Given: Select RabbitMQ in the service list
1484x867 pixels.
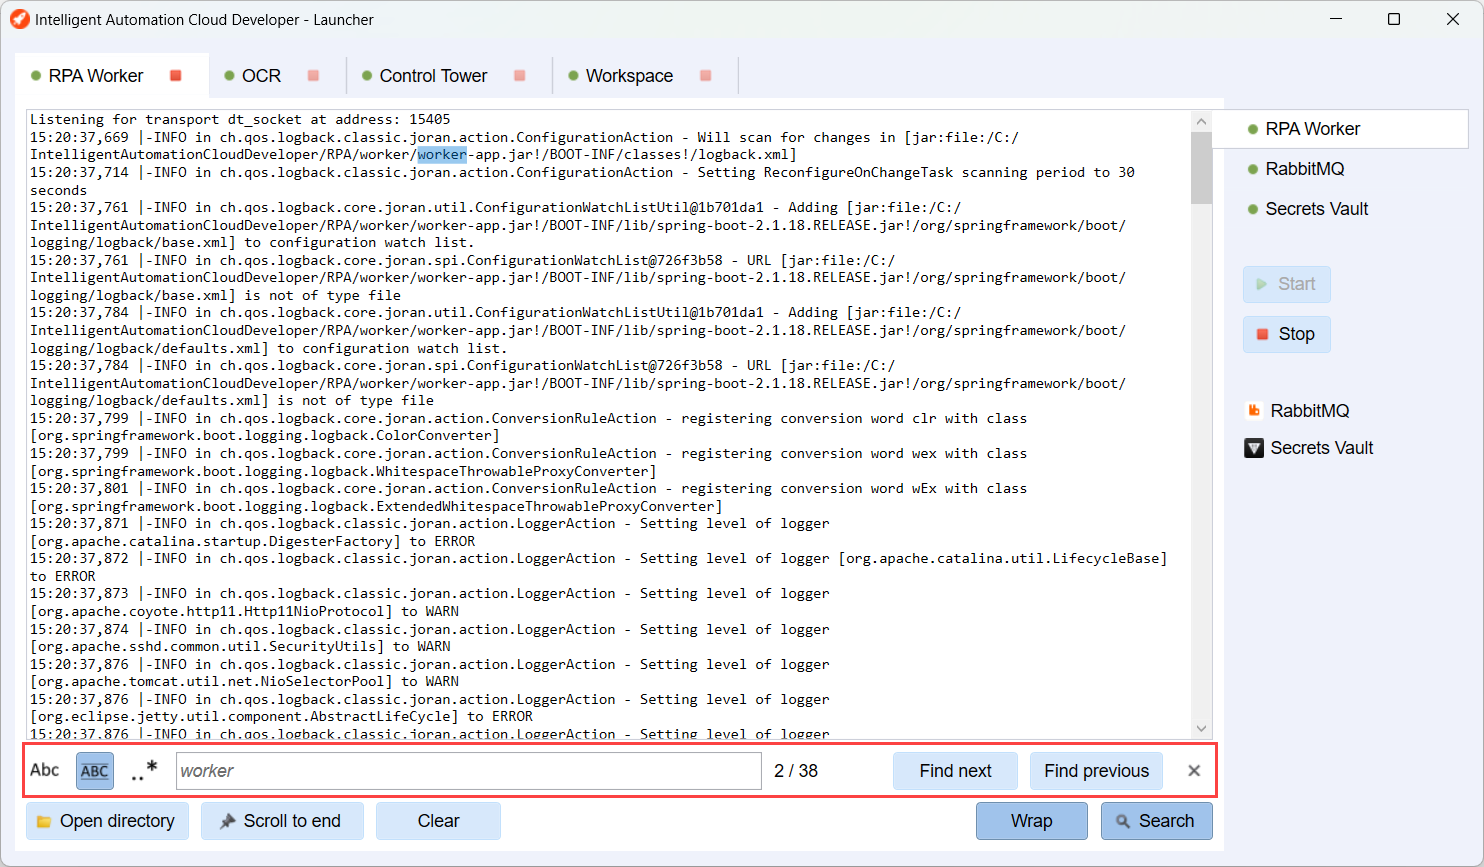Looking at the screenshot, I should (1304, 169).
